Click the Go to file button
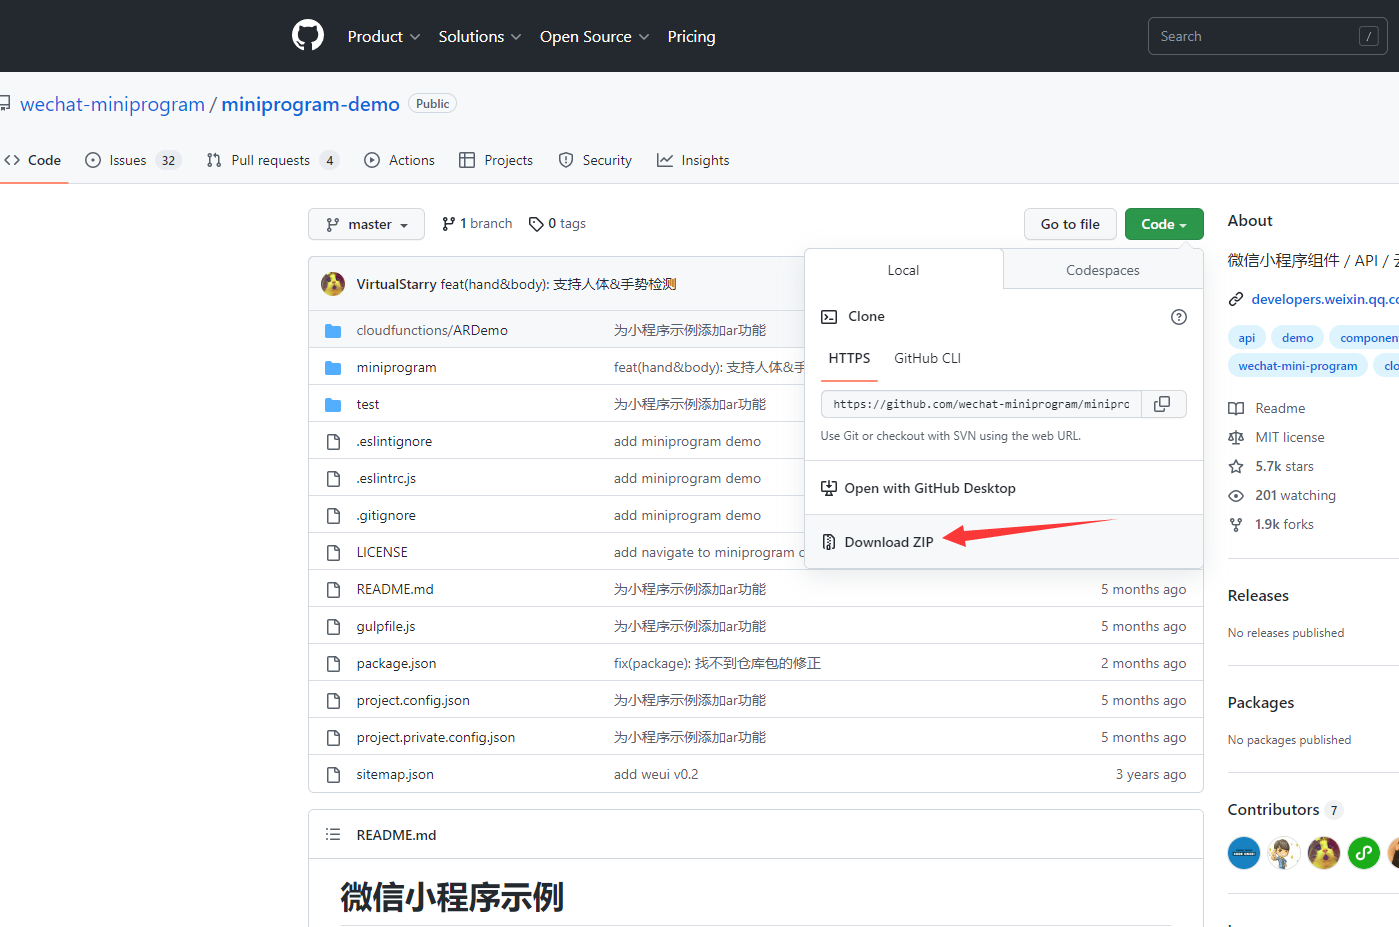 click(x=1070, y=224)
